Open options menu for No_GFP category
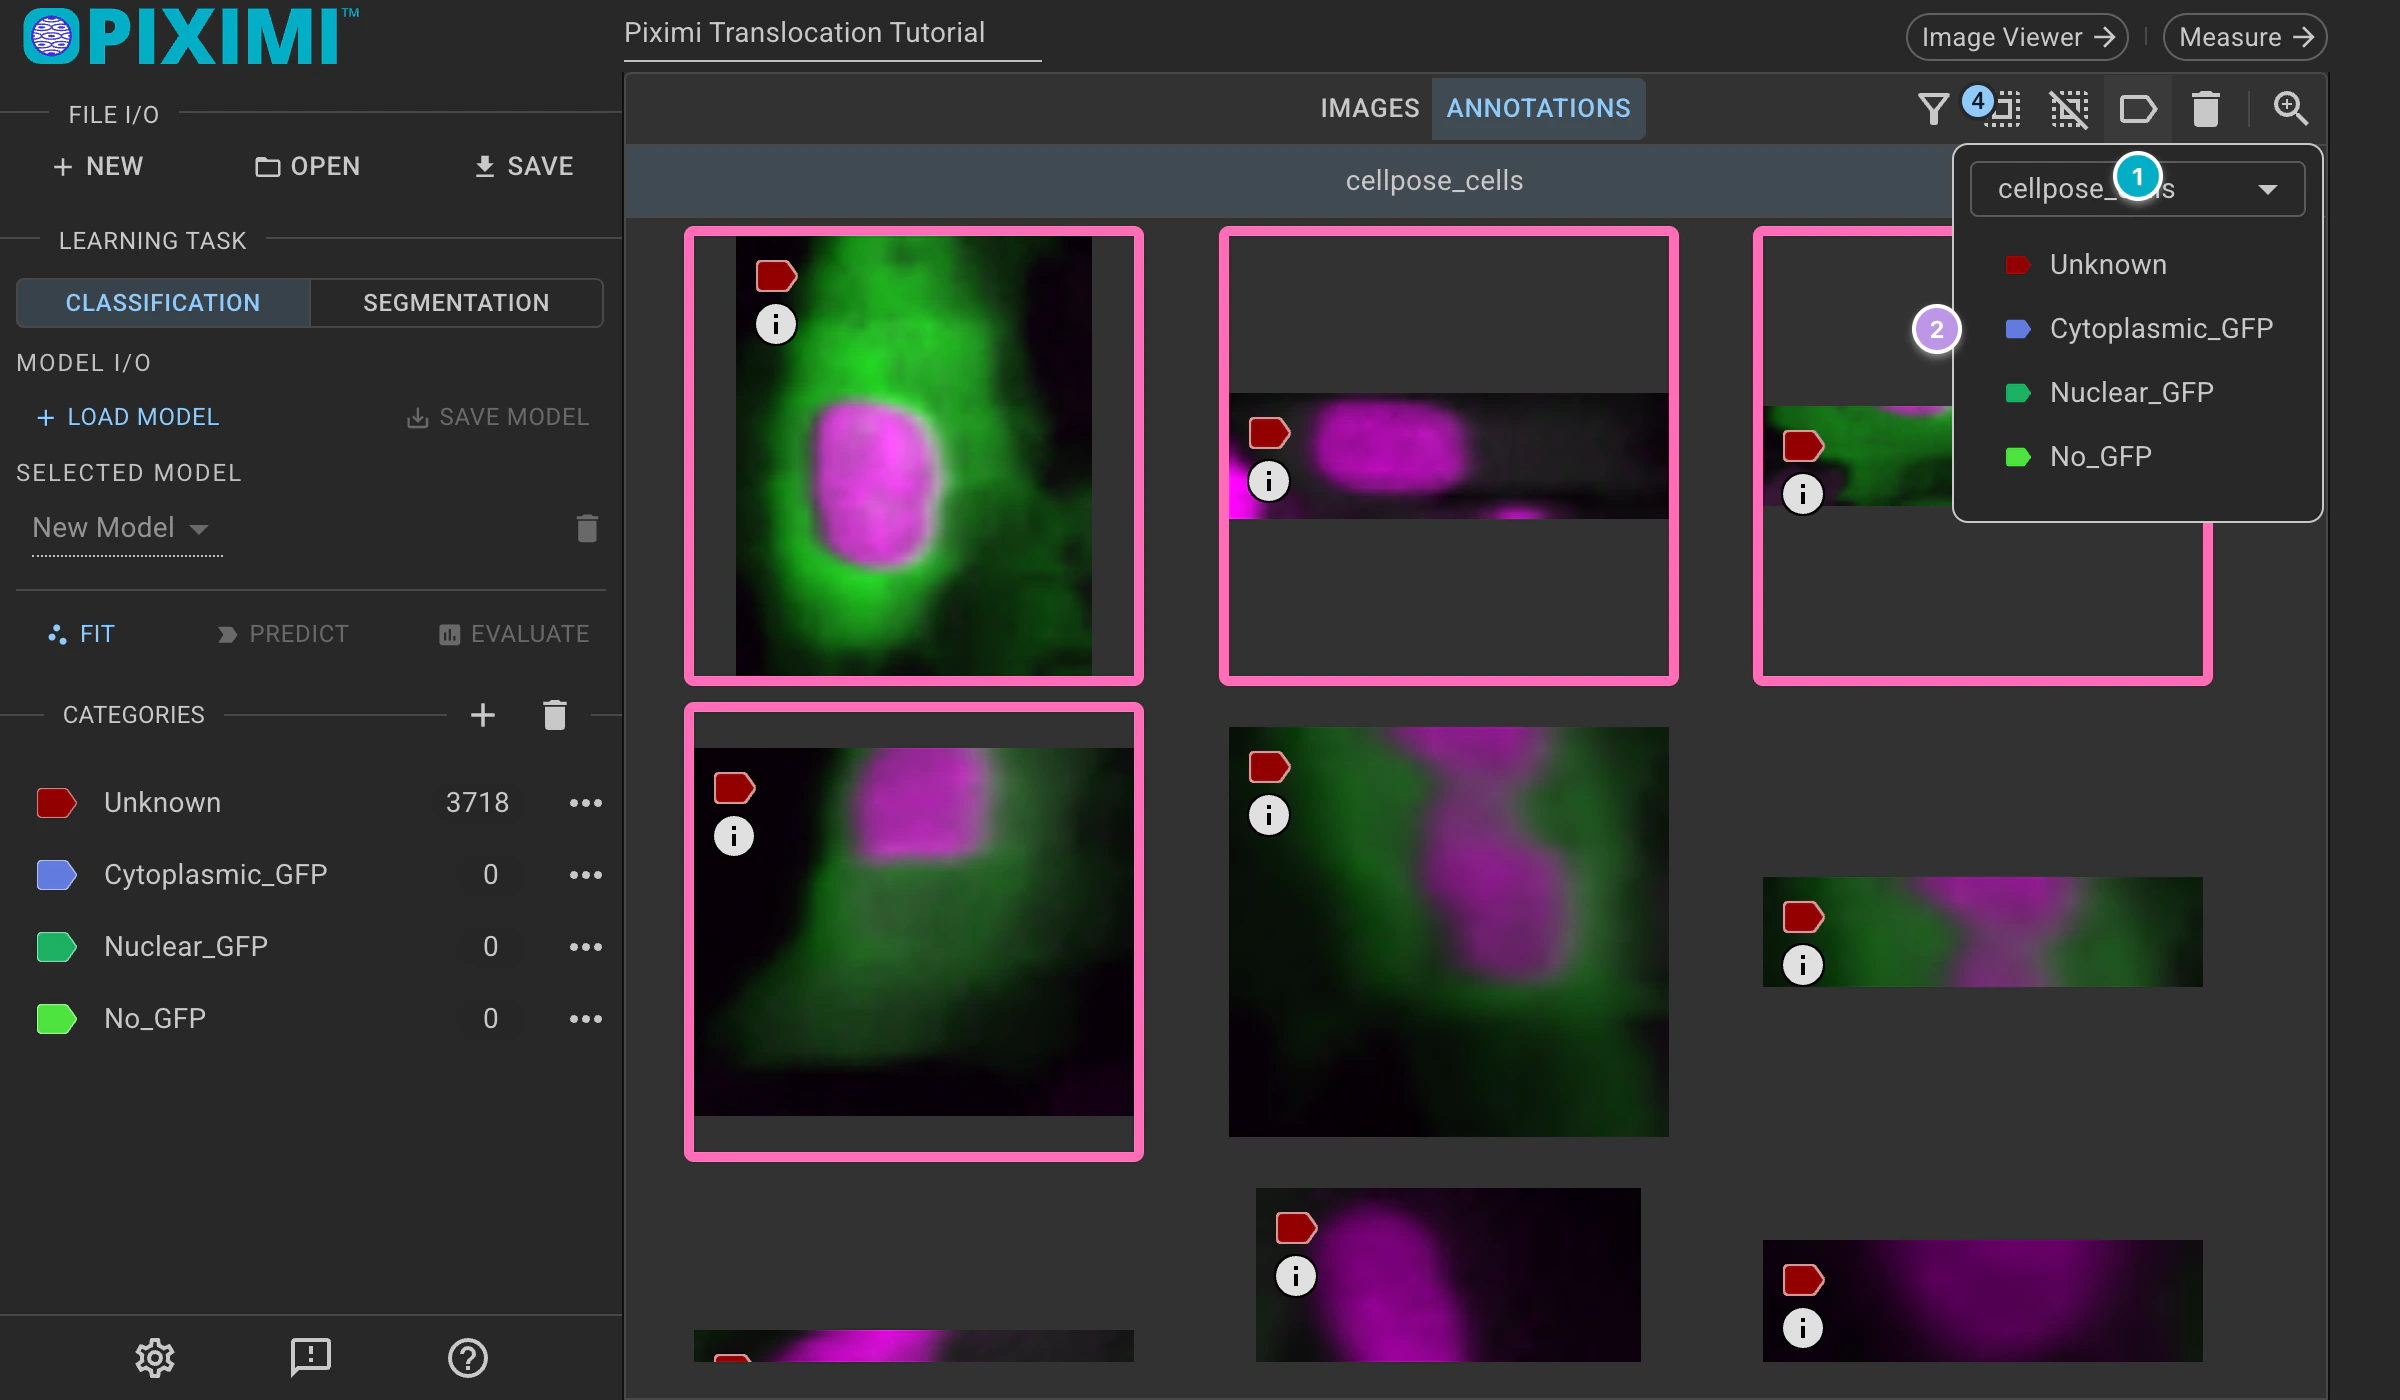The image size is (2400, 1400). tap(586, 1019)
